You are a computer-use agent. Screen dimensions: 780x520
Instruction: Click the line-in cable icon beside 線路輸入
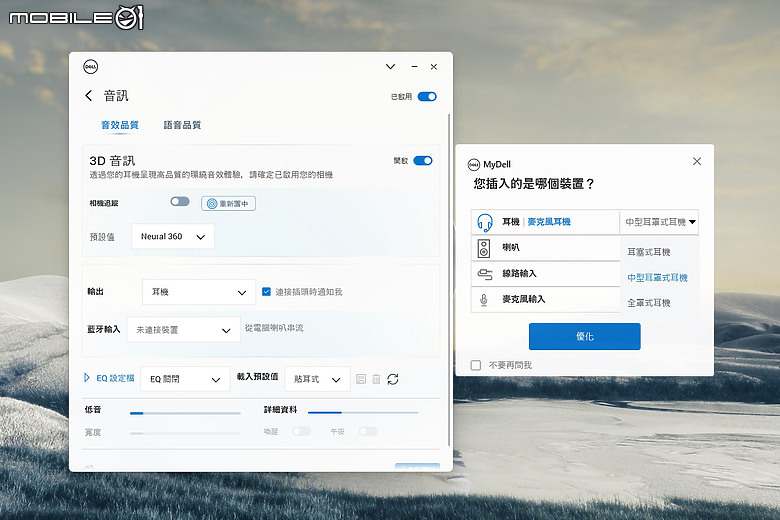[485, 274]
